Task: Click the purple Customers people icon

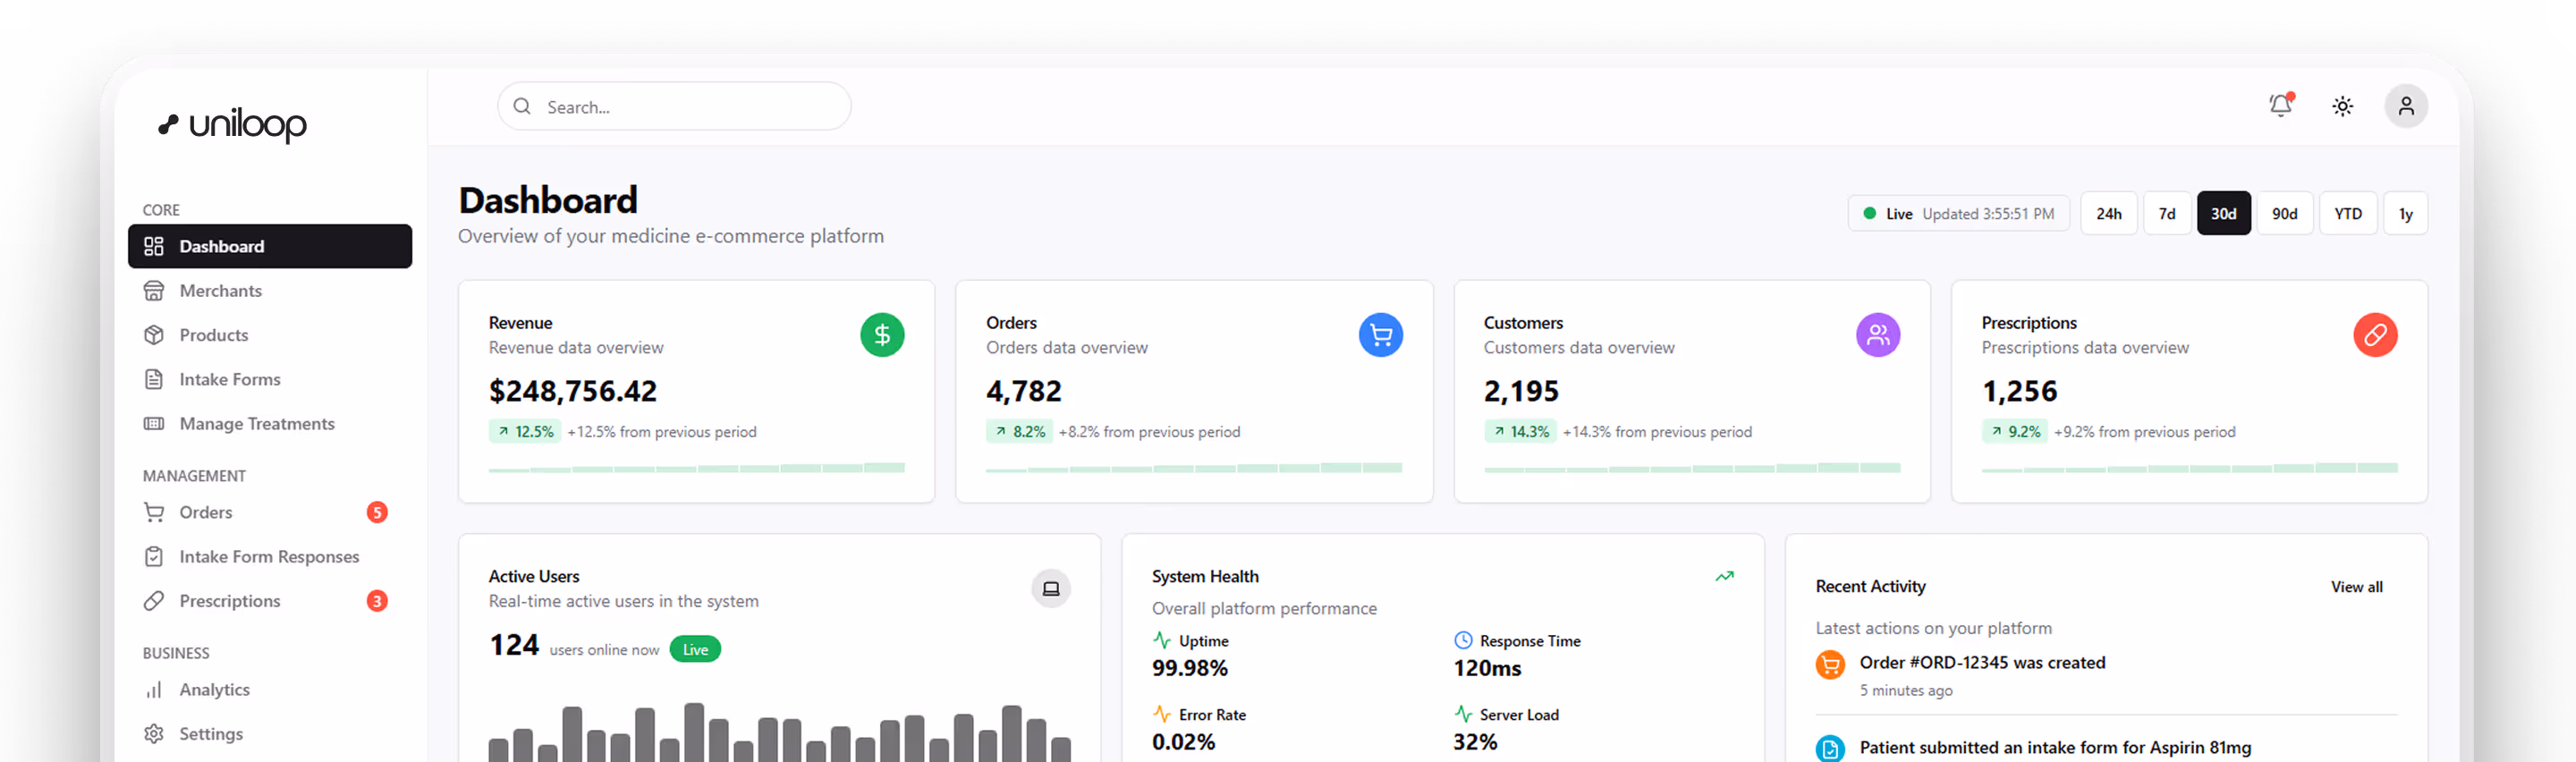Action: pyautogui.click(x=1878, y=335)
